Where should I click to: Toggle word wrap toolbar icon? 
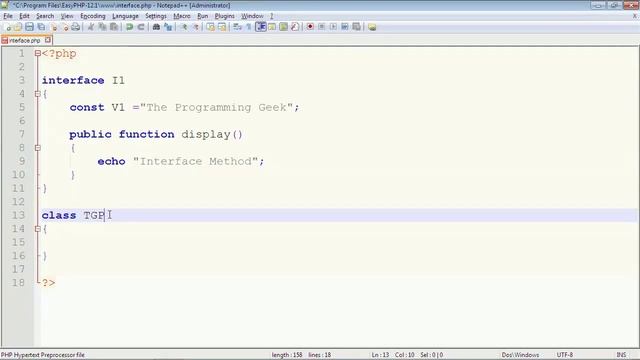point(237,27)
